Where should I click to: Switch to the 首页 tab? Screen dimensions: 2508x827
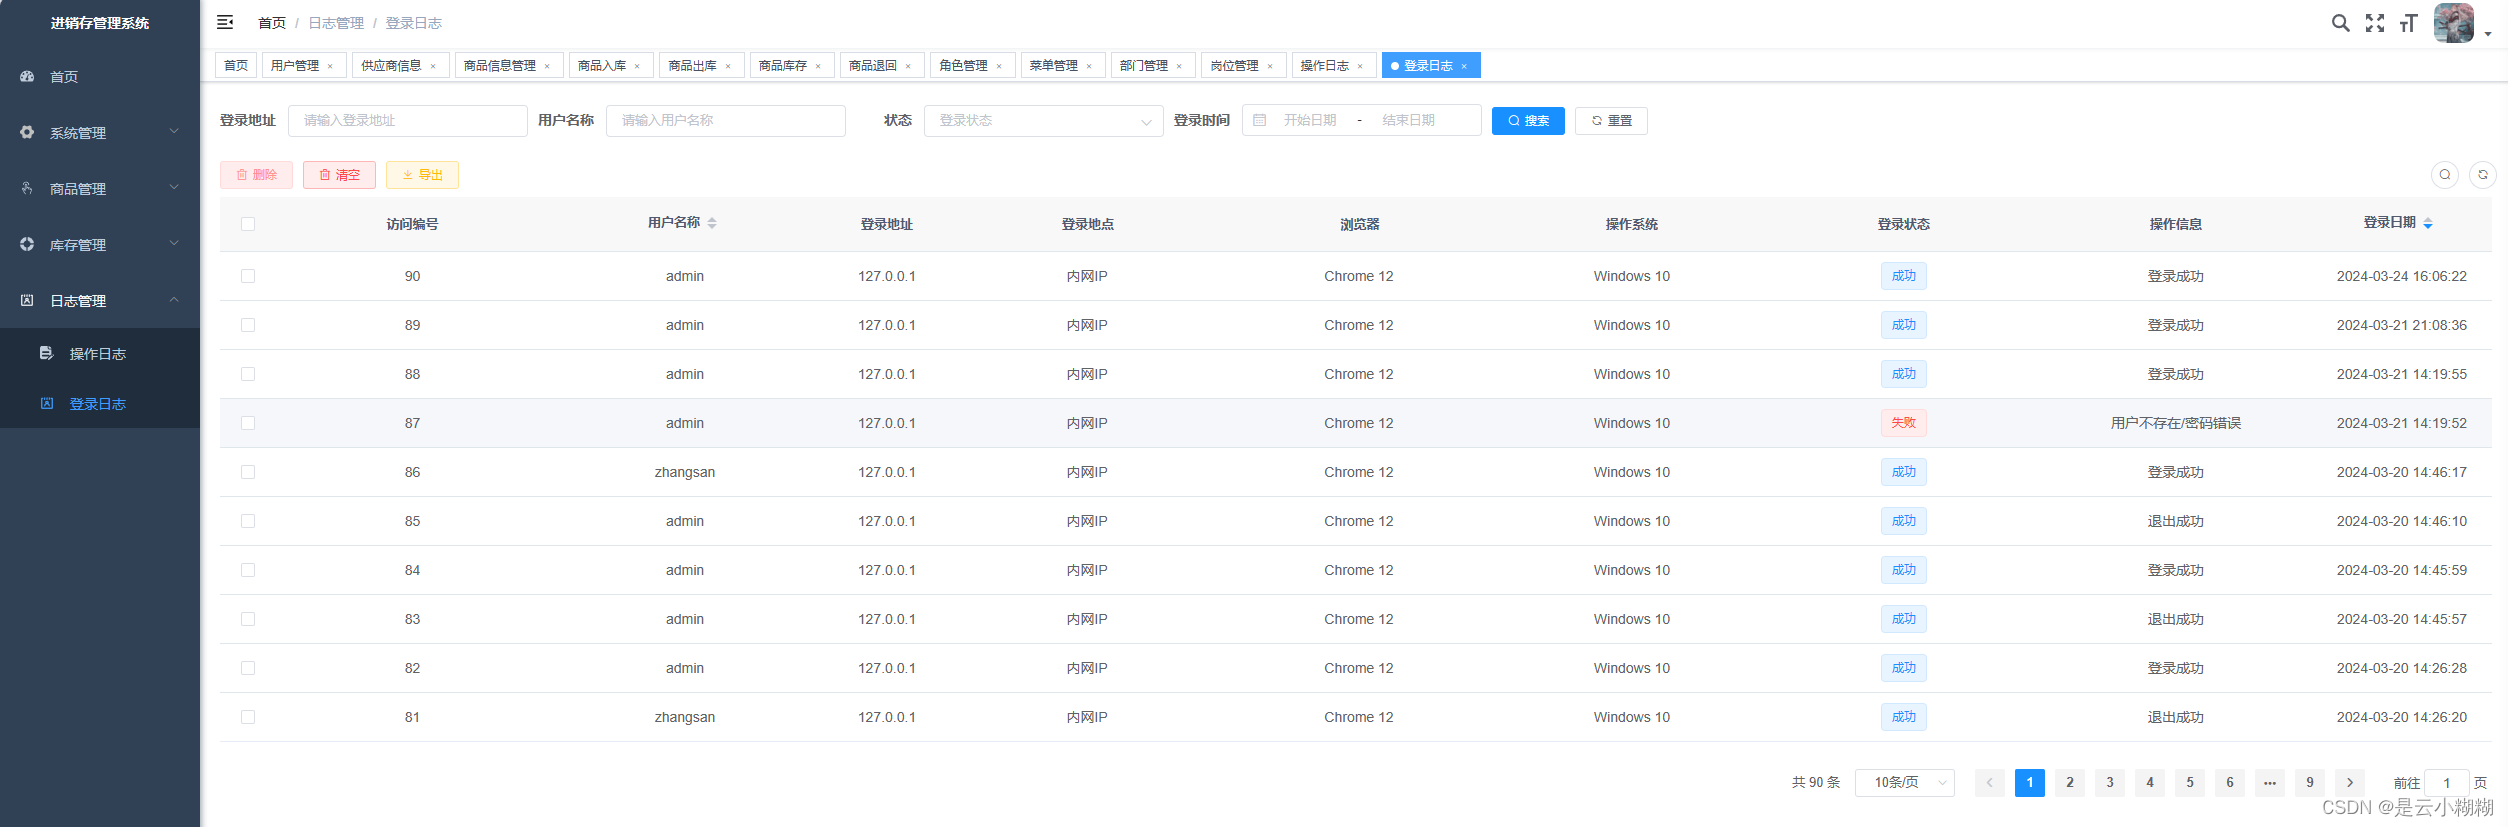pos(236,66)
